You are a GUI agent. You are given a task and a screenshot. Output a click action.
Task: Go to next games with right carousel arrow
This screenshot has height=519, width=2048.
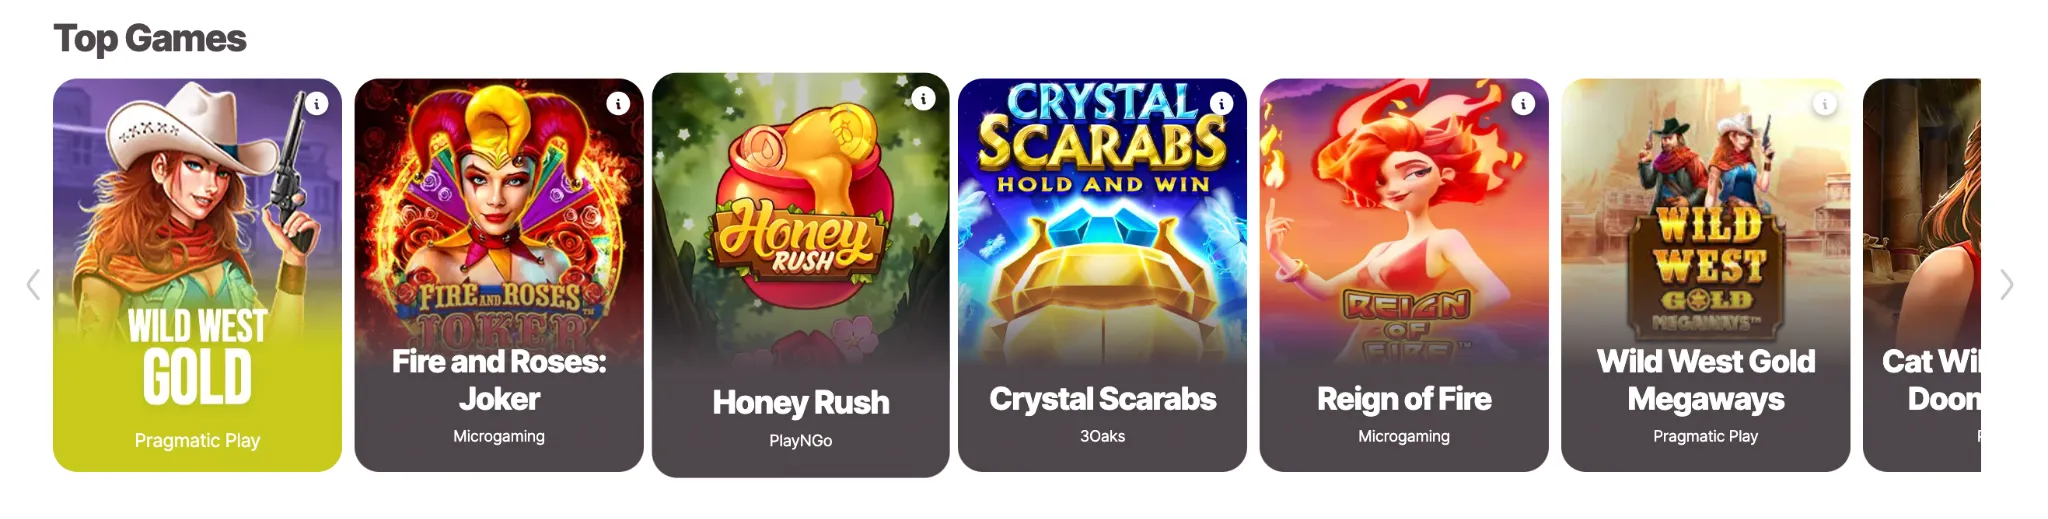pyautogui.click(x=2006, y=285)
